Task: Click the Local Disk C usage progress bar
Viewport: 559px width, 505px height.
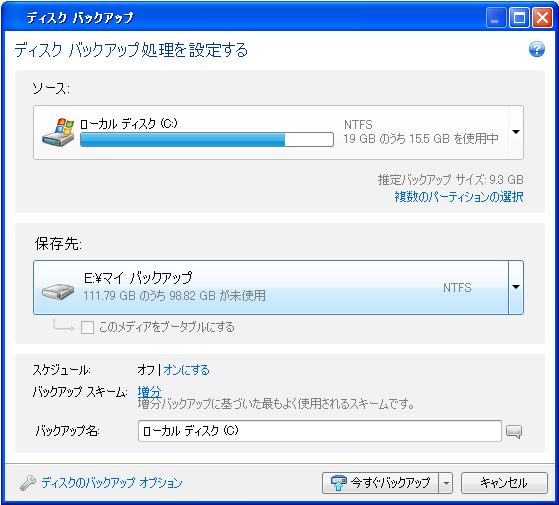Action: [x=207, y=139]
